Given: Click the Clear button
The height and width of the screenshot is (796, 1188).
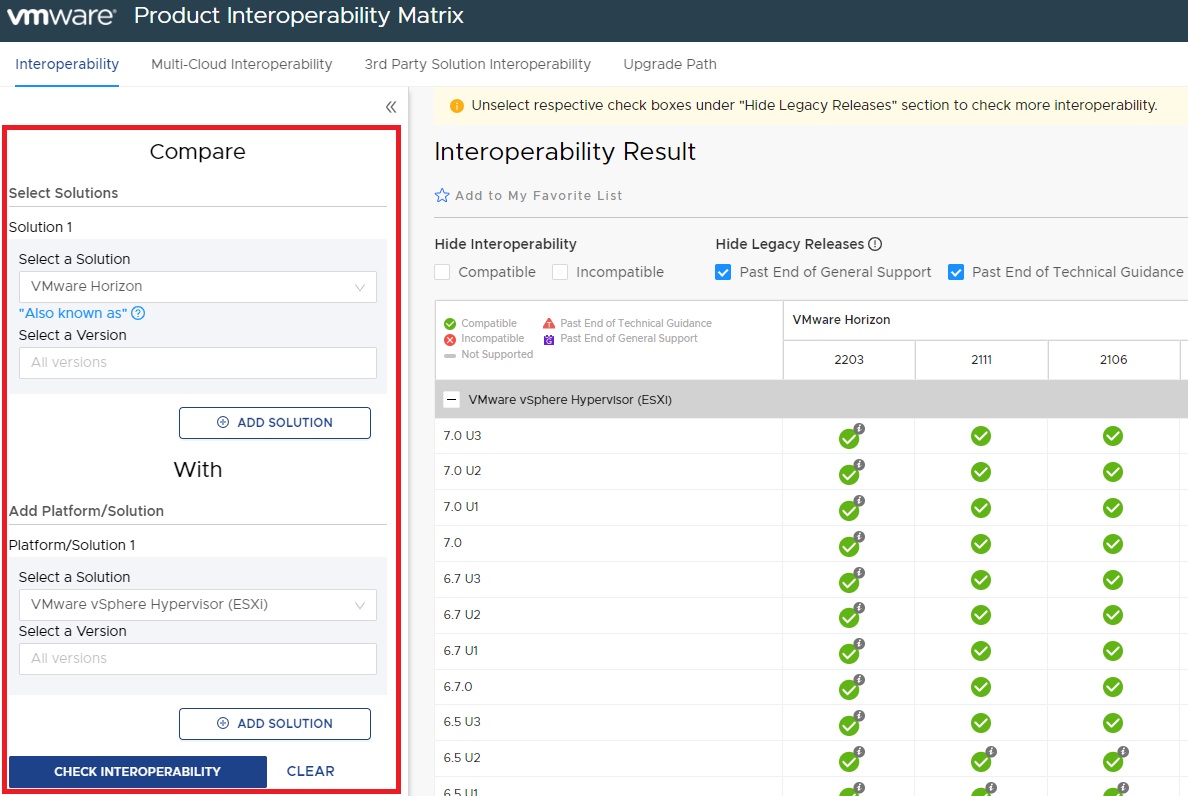Looking at the screenshot, I should [310, 771].
